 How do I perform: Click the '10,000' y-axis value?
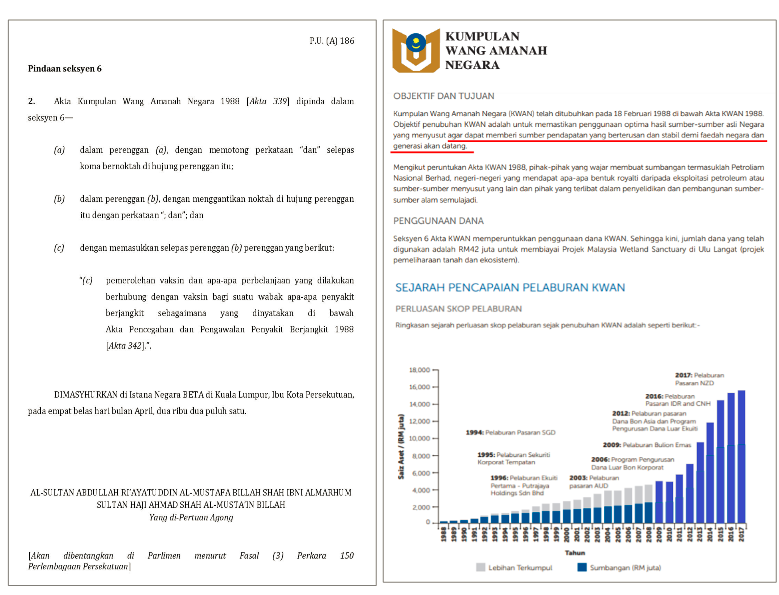(419, 439)
